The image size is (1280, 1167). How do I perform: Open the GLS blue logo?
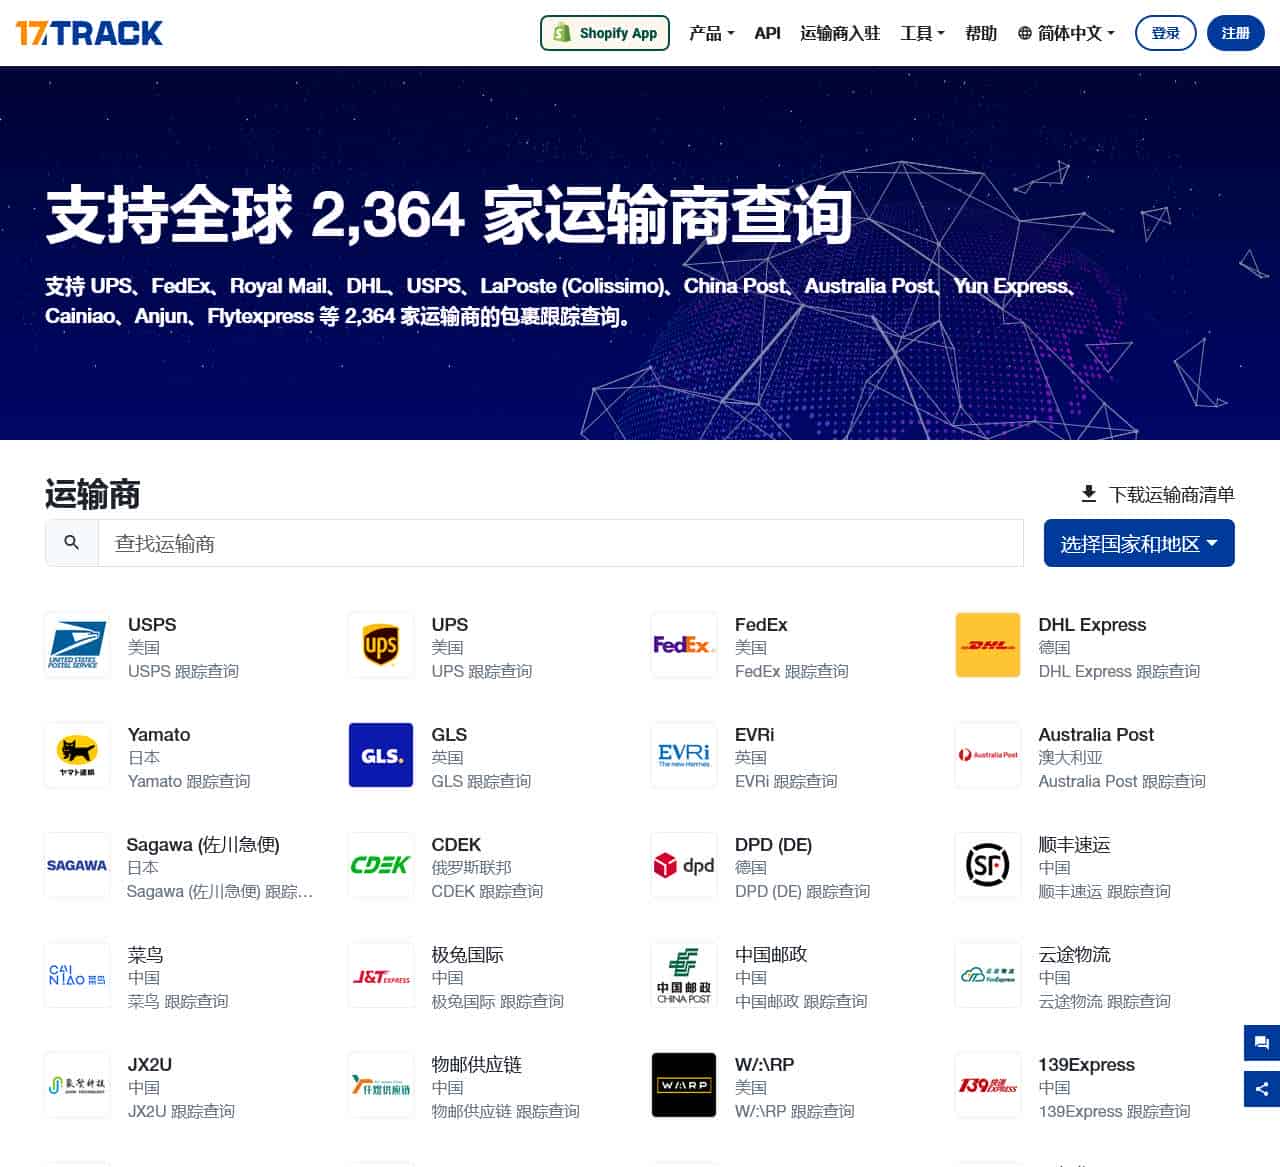pos(381,755)
